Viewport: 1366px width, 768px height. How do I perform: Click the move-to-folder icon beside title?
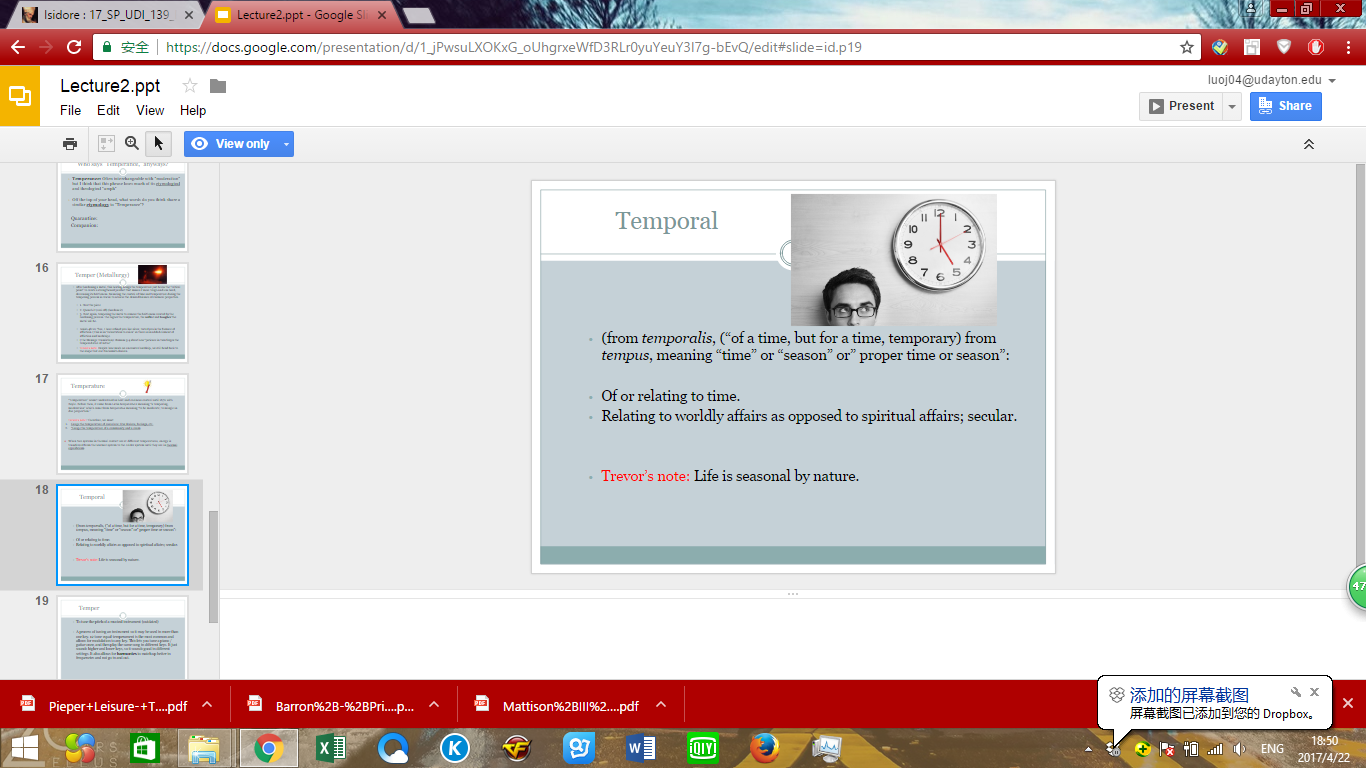point(218,86)
